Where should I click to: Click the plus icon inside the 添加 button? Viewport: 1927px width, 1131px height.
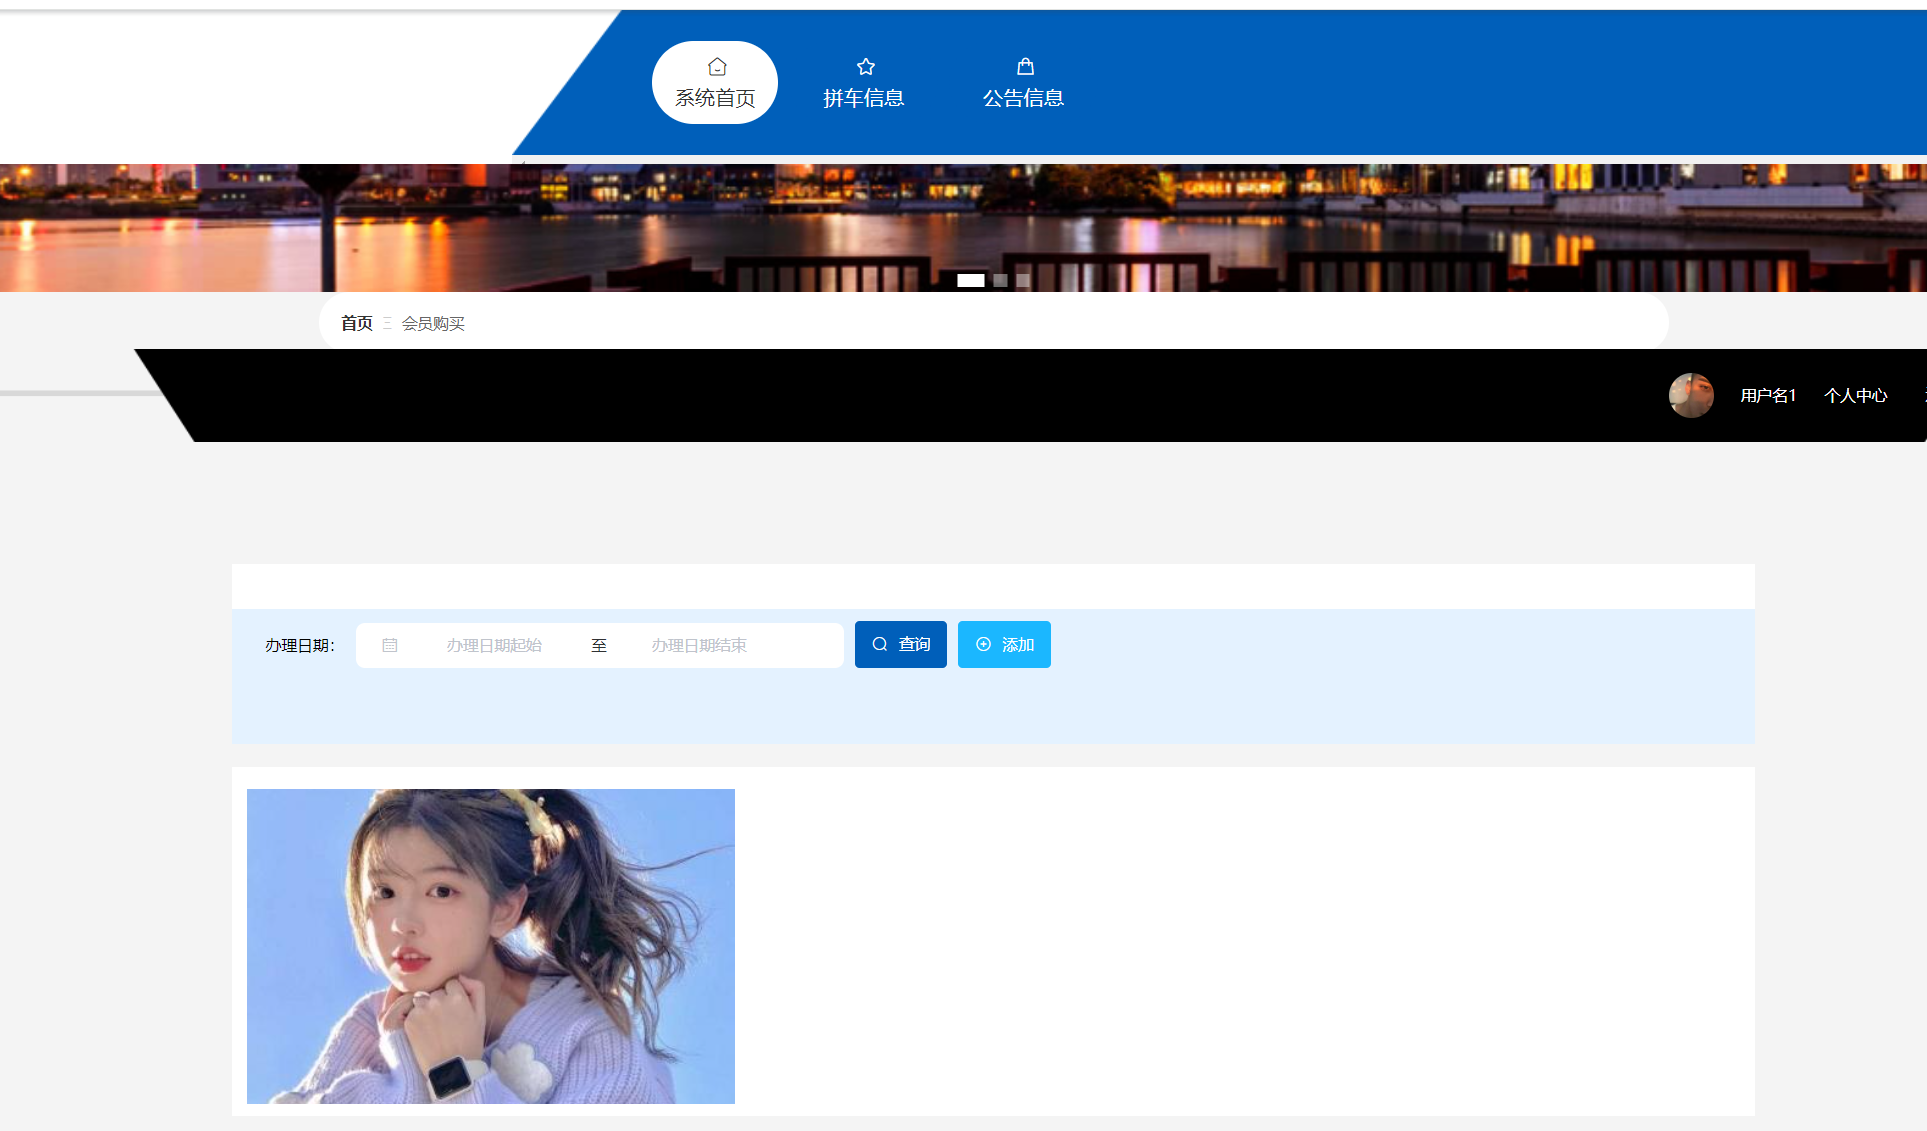pos(982,644)
